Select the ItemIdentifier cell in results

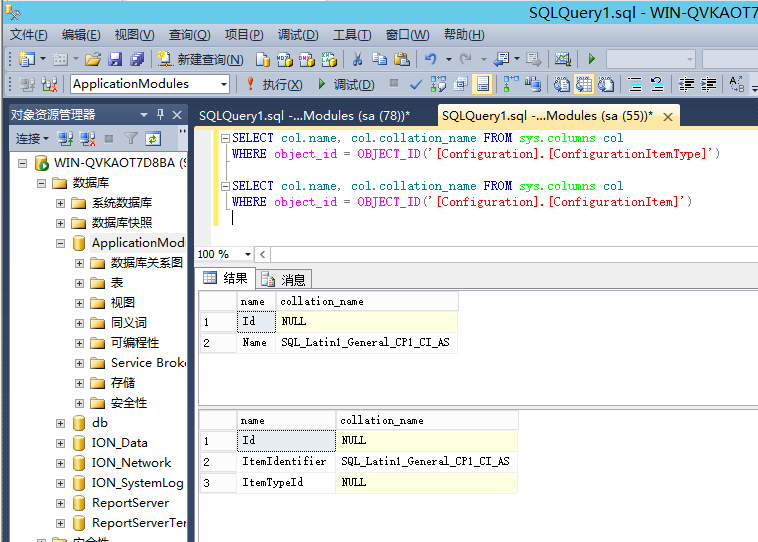pos(286,462)
